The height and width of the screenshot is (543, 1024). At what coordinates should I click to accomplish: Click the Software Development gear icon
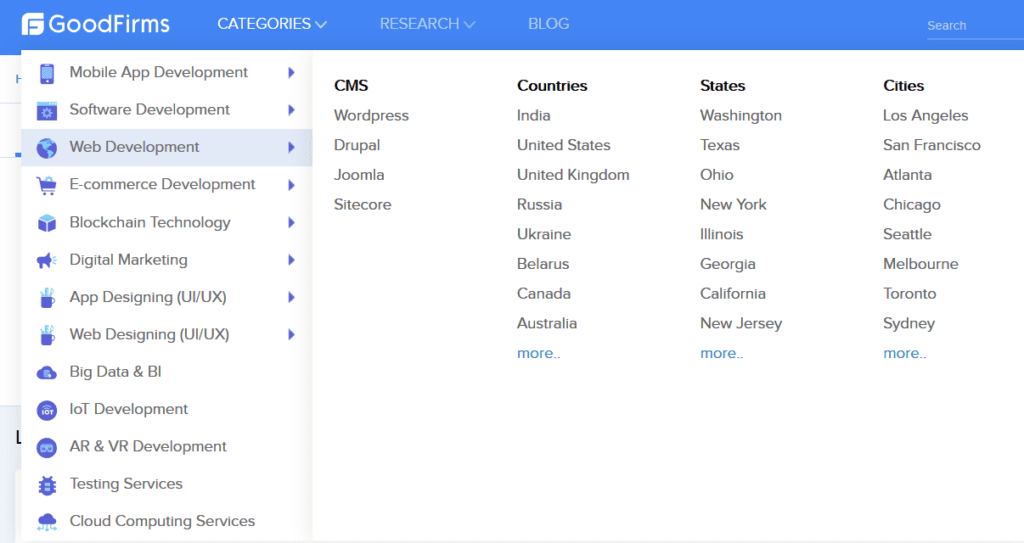(46, 111)
